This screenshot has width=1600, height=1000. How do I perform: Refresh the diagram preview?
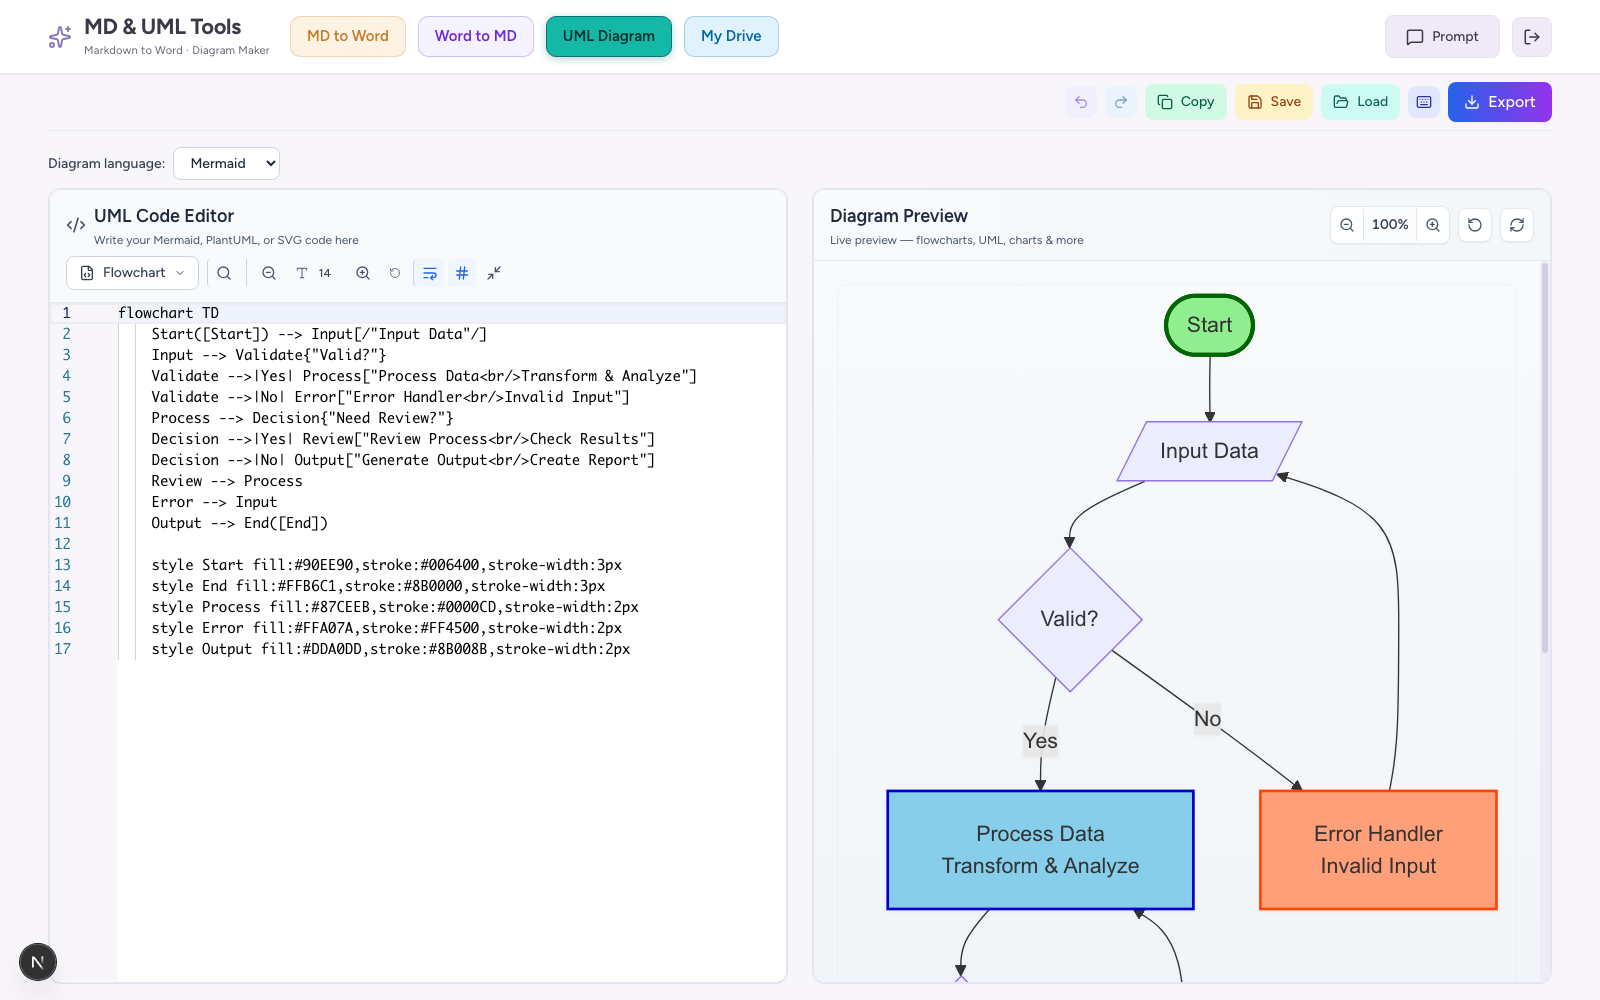1517,225
